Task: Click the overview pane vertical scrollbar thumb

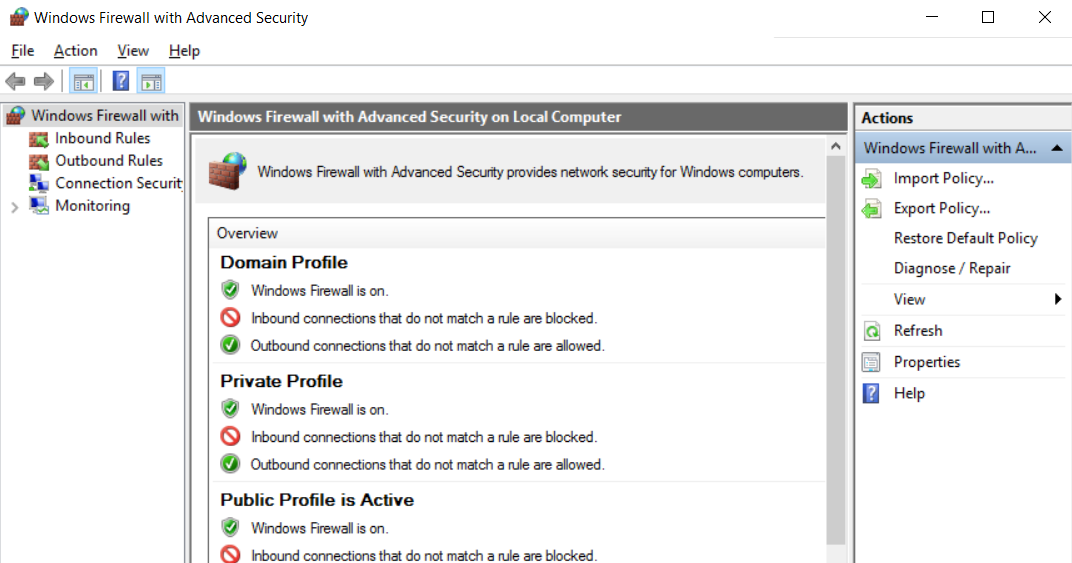Action: (x=835, y=350)
